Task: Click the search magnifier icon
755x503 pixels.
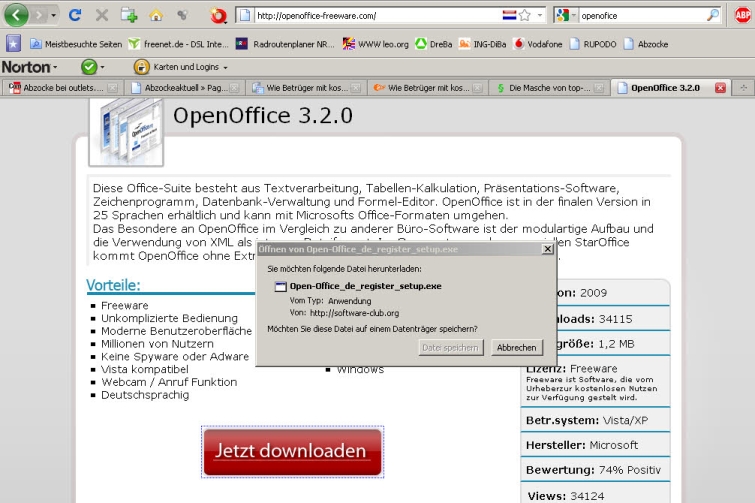Action: pyautogui.click(x=712, y=16)
